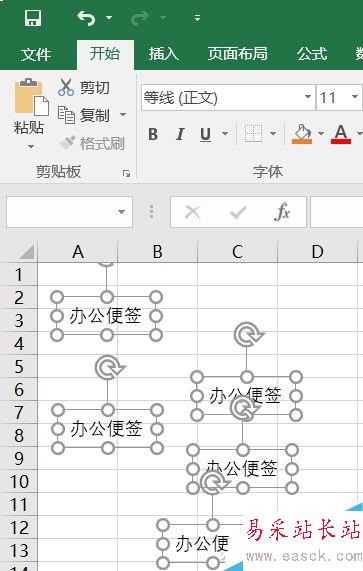Select column A header

pos(78,252)
